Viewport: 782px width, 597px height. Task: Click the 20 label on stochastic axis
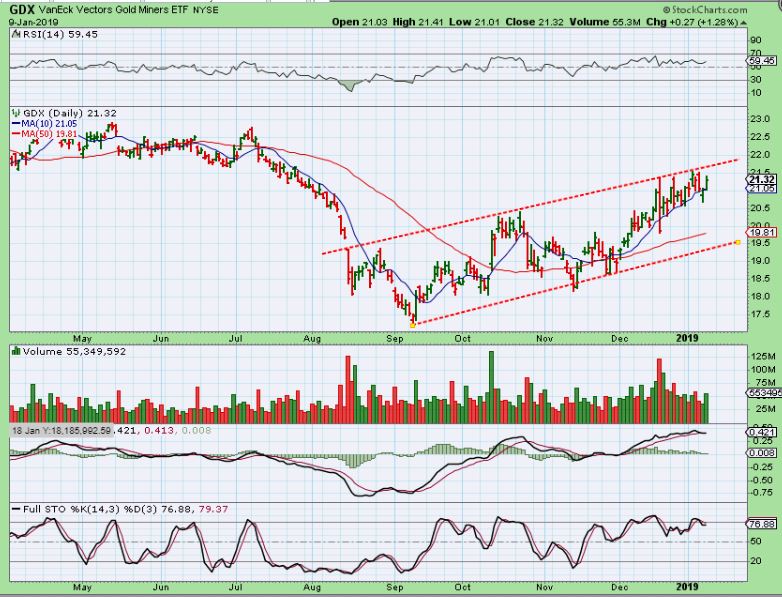755,561
